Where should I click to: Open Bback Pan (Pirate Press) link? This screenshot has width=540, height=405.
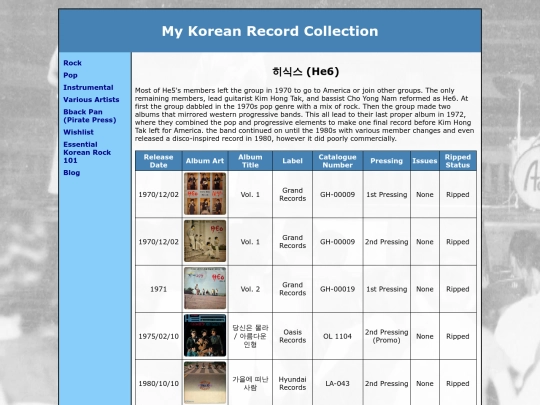[90, 116]
